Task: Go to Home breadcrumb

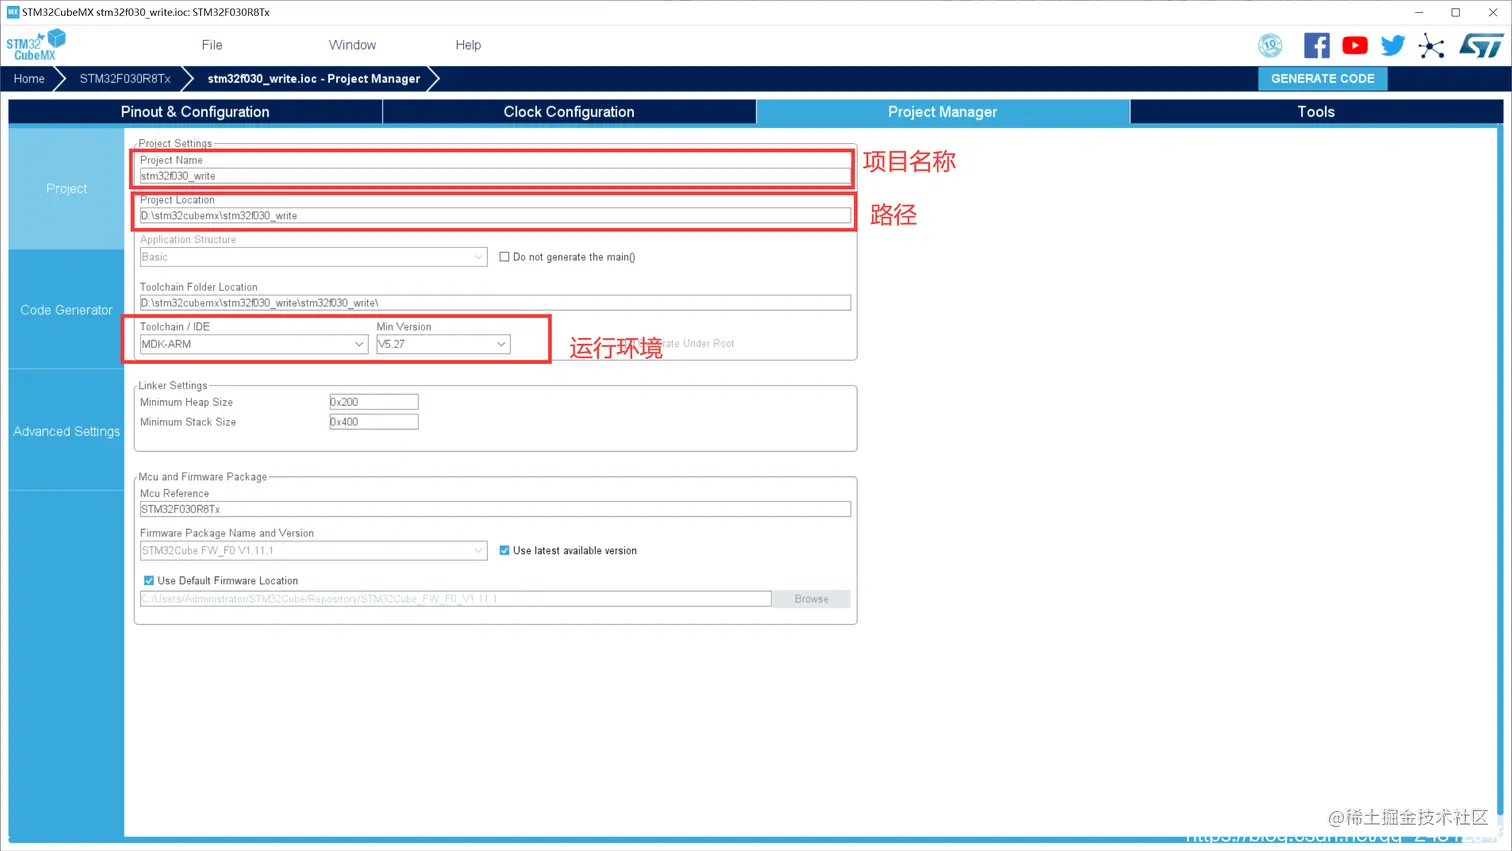Action: click(x=29, y=78)
